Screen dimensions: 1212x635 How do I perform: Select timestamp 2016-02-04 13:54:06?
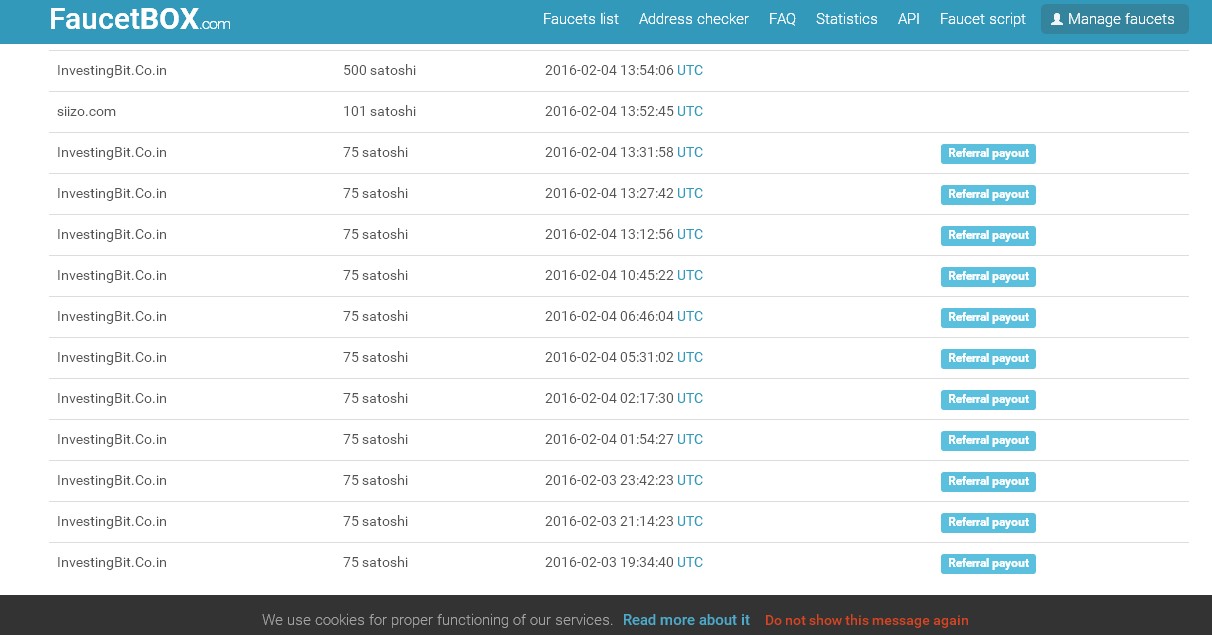point(609,70)
